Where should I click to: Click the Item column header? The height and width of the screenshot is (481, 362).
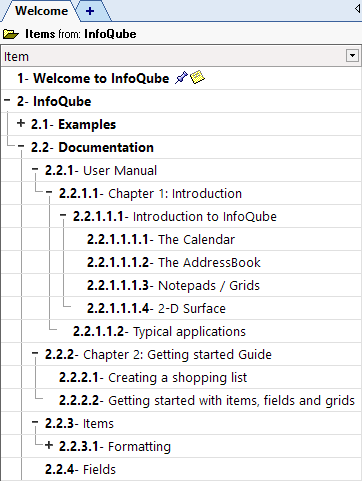click(x=173, y=56)
